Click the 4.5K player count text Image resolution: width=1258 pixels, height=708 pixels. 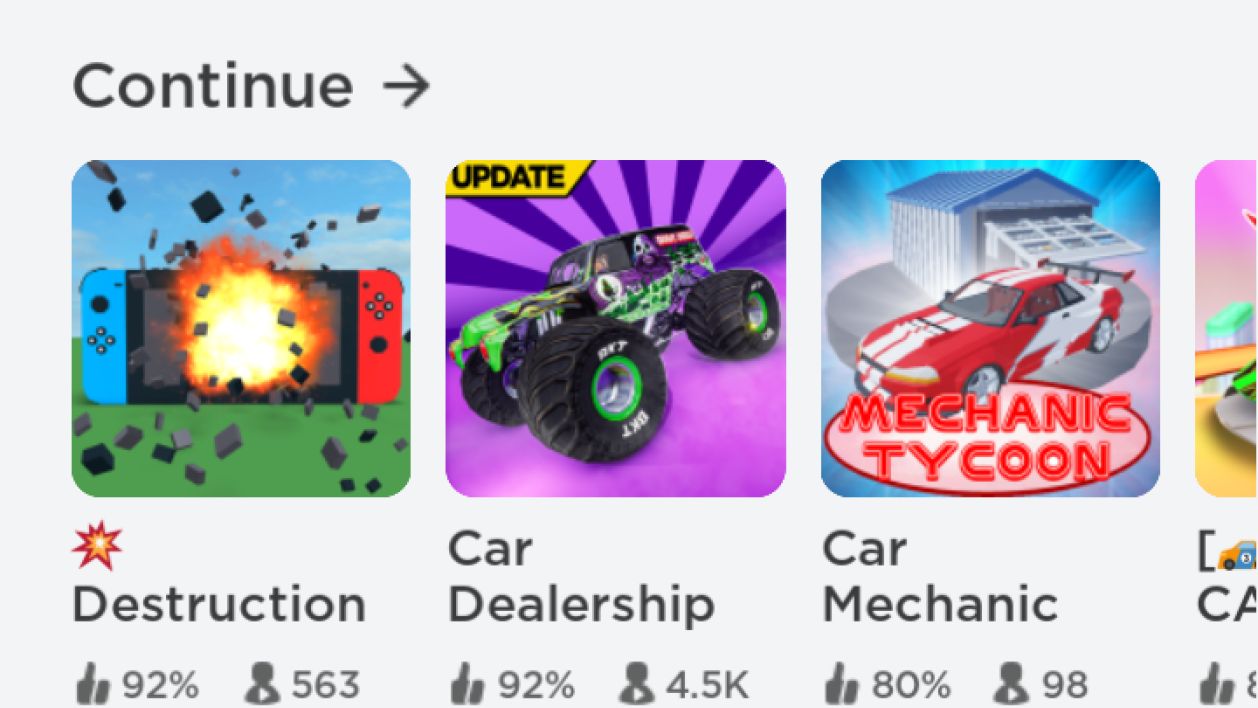(707, 686)
